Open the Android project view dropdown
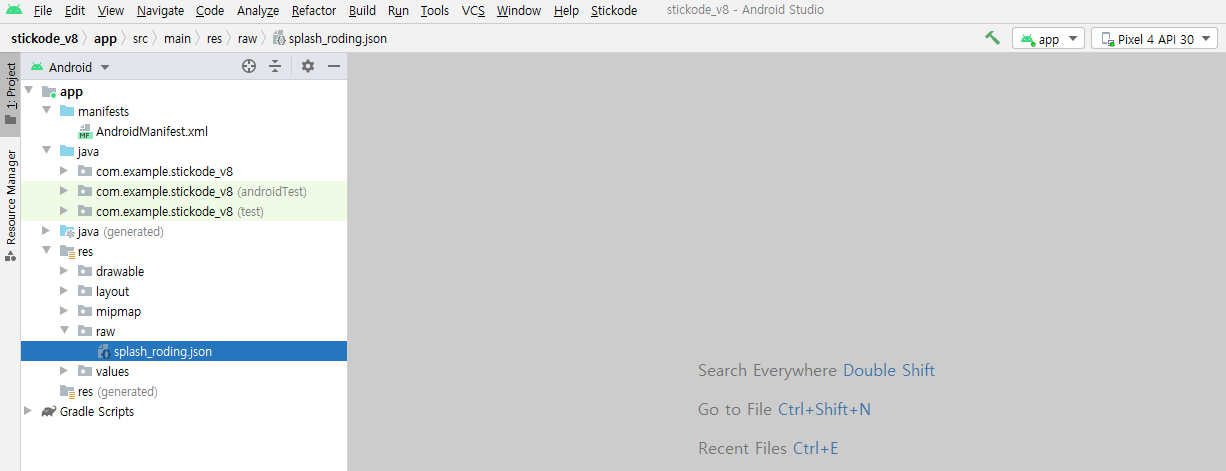 [x=70, y=67]
